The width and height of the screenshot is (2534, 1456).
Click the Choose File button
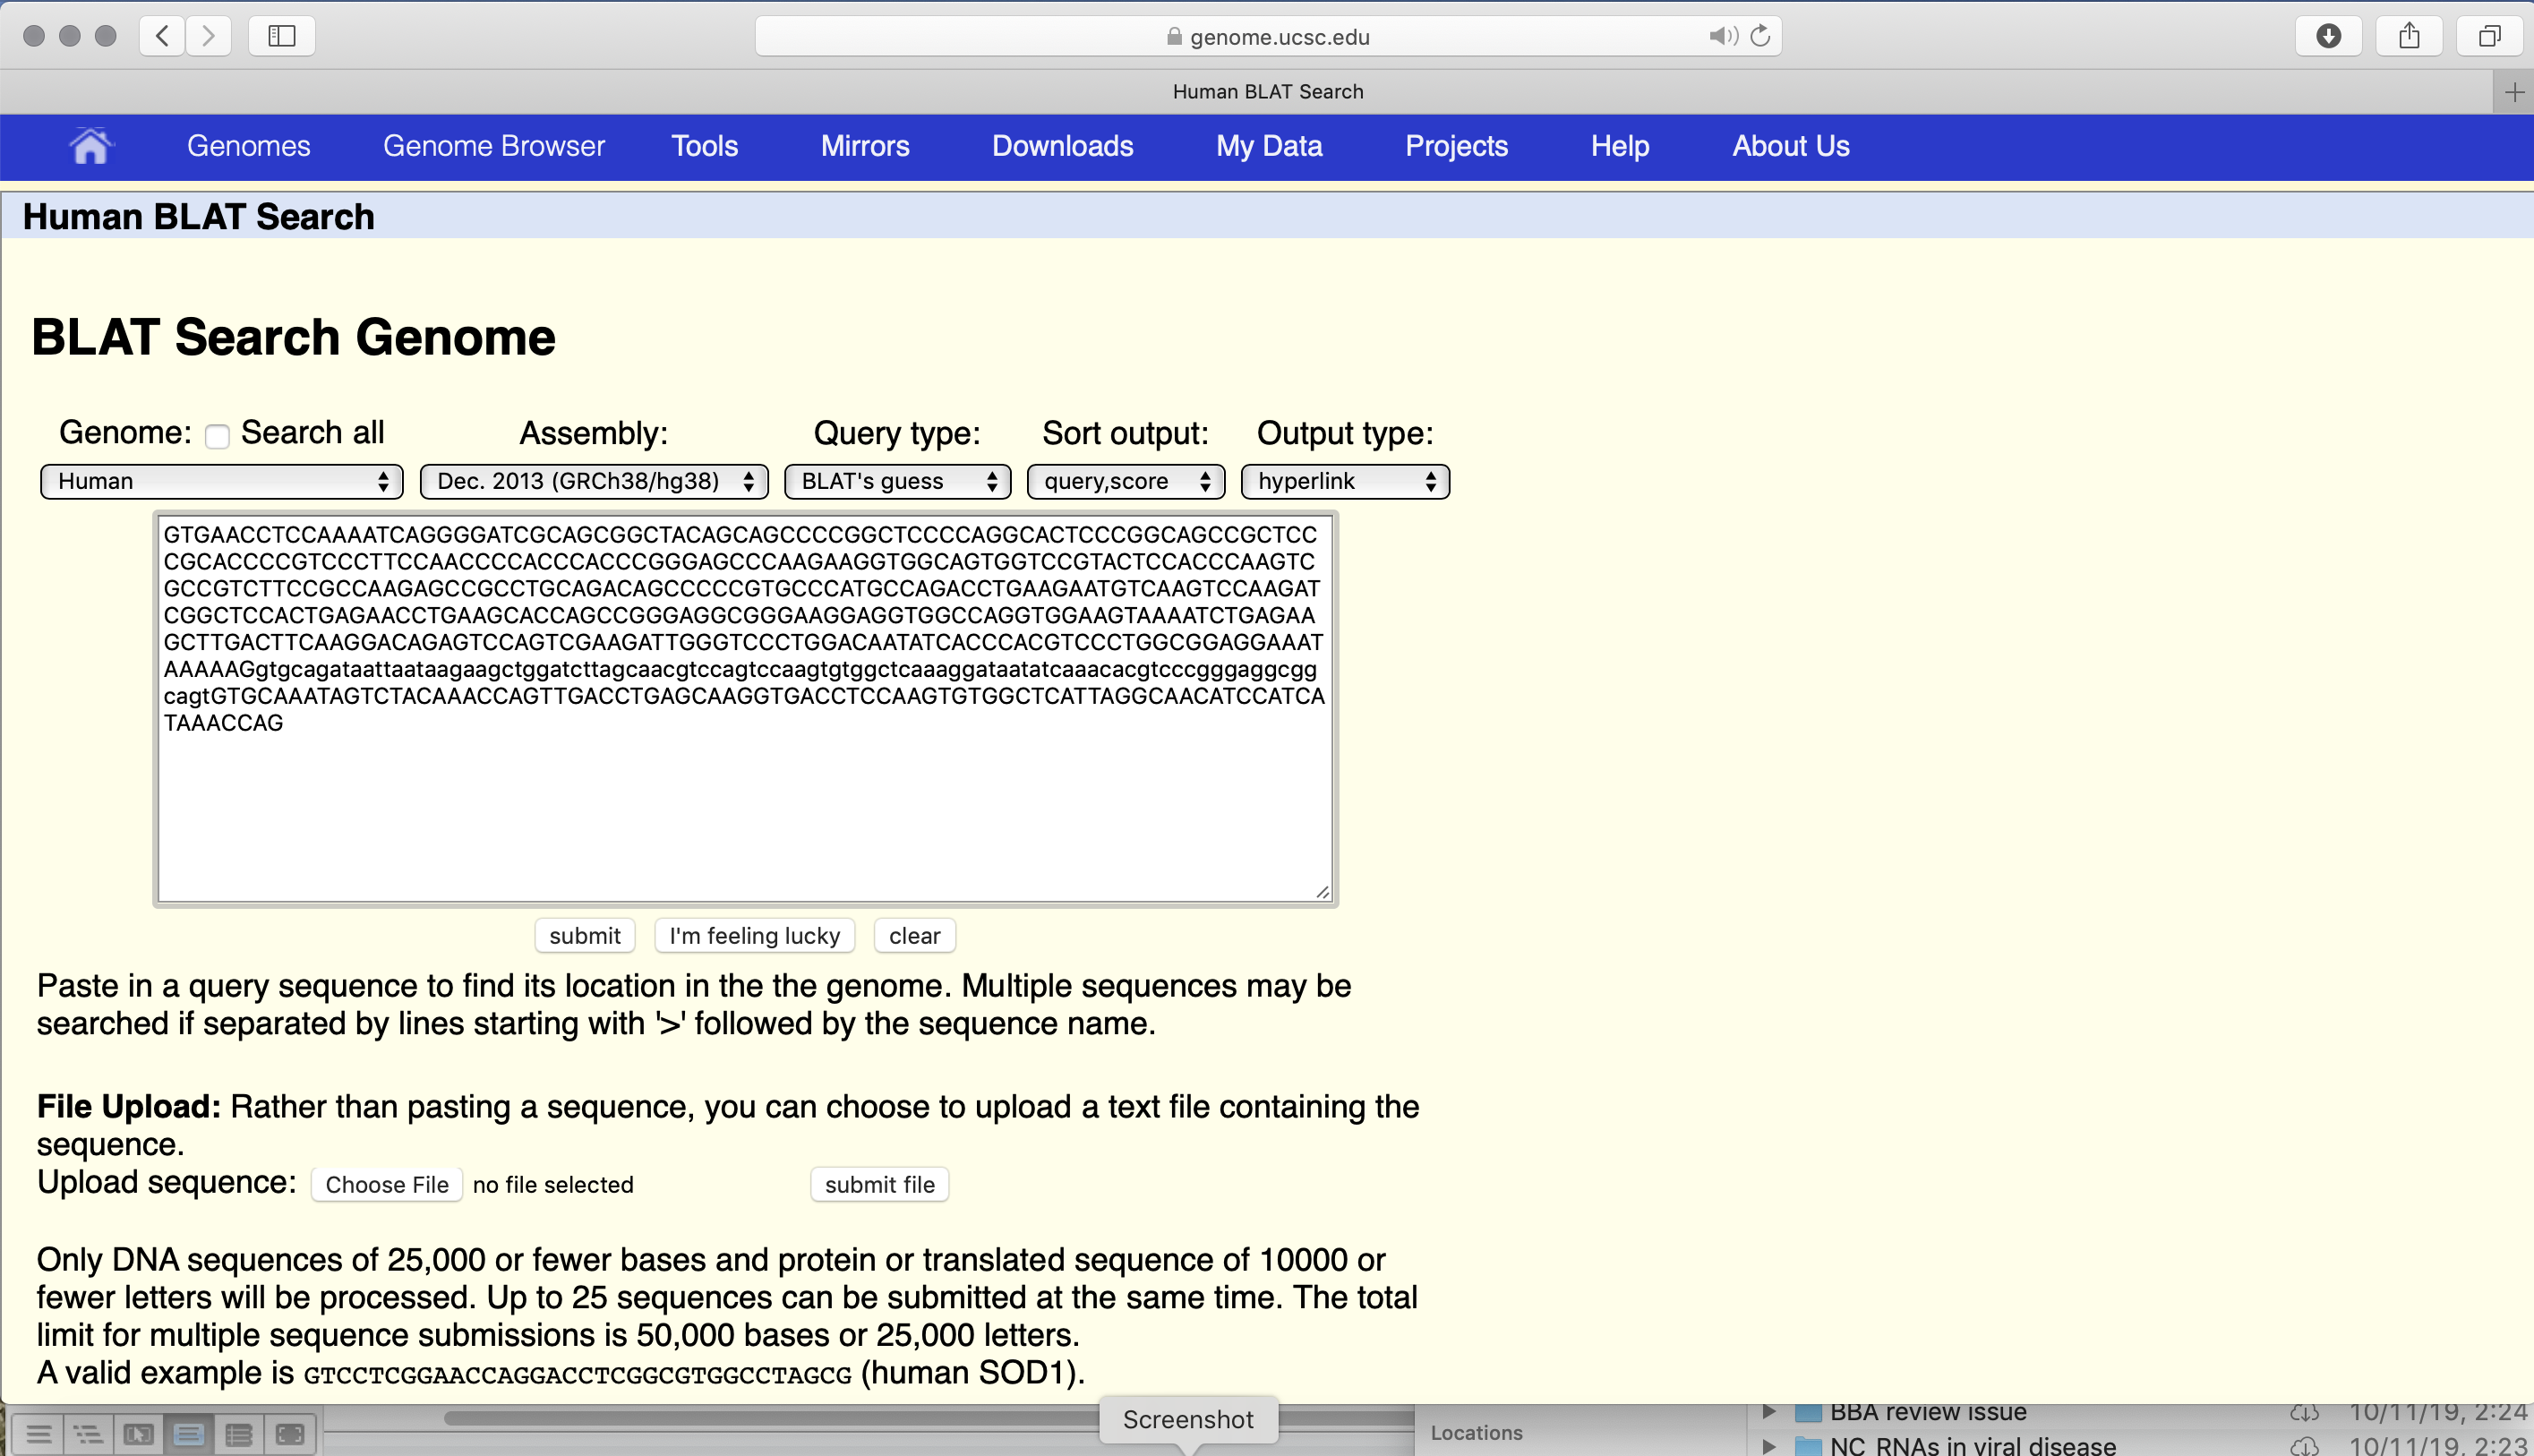tap(386, 1184)
